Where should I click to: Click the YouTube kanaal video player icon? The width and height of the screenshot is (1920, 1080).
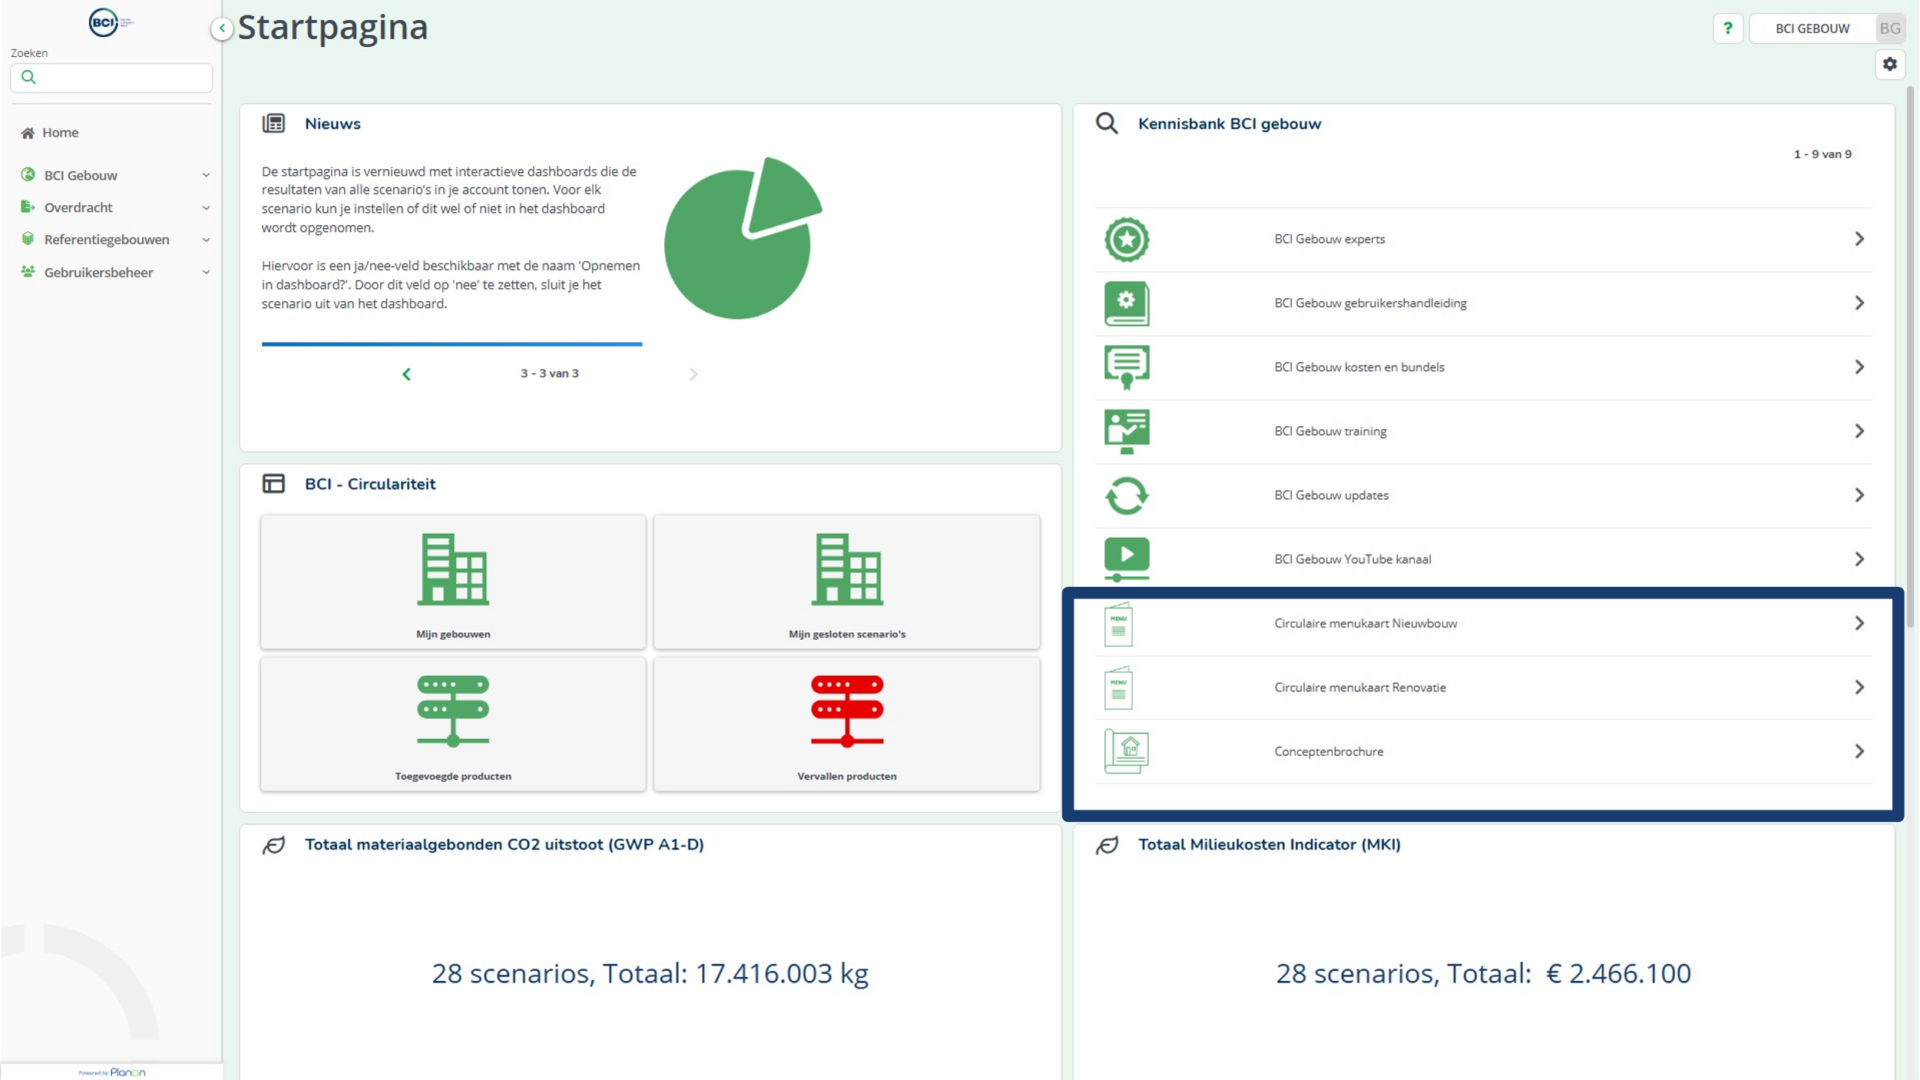point(1127,560)
